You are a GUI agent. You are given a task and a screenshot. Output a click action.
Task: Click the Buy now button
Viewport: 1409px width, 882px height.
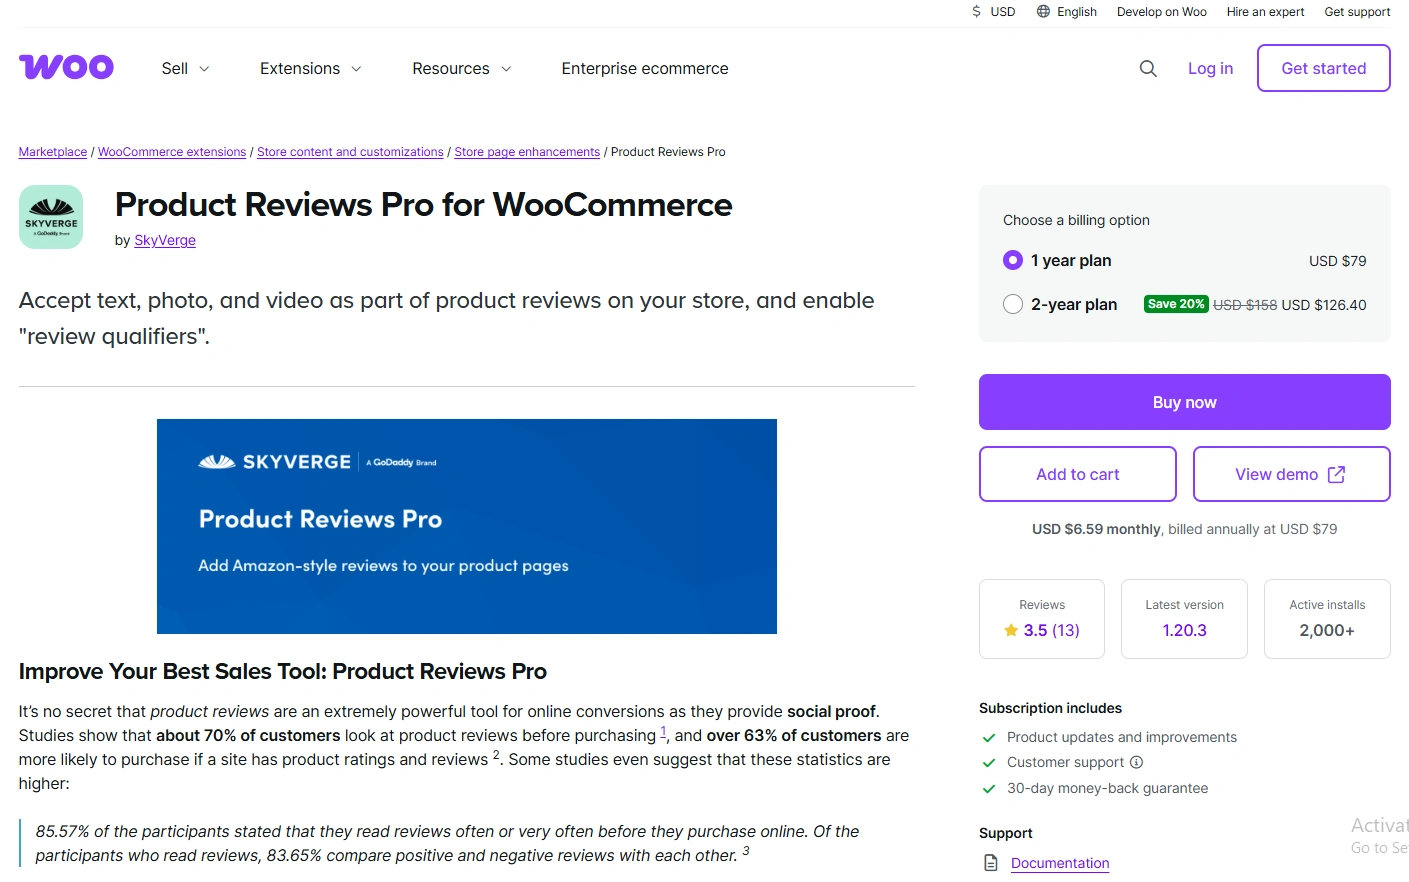point(1184,401)
